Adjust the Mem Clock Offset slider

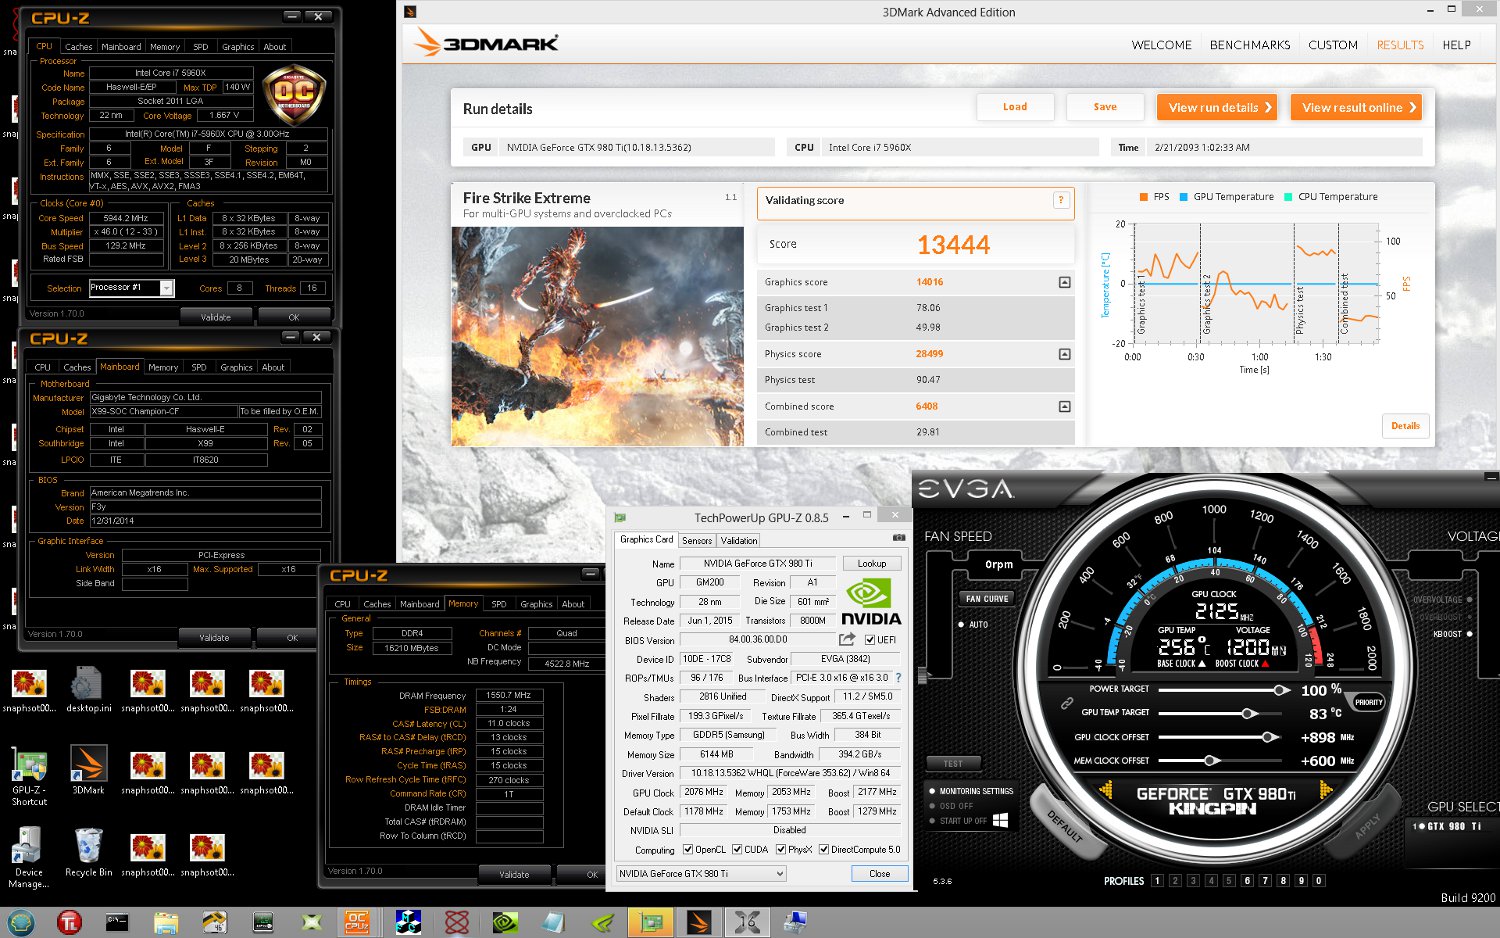[1211, 761]
